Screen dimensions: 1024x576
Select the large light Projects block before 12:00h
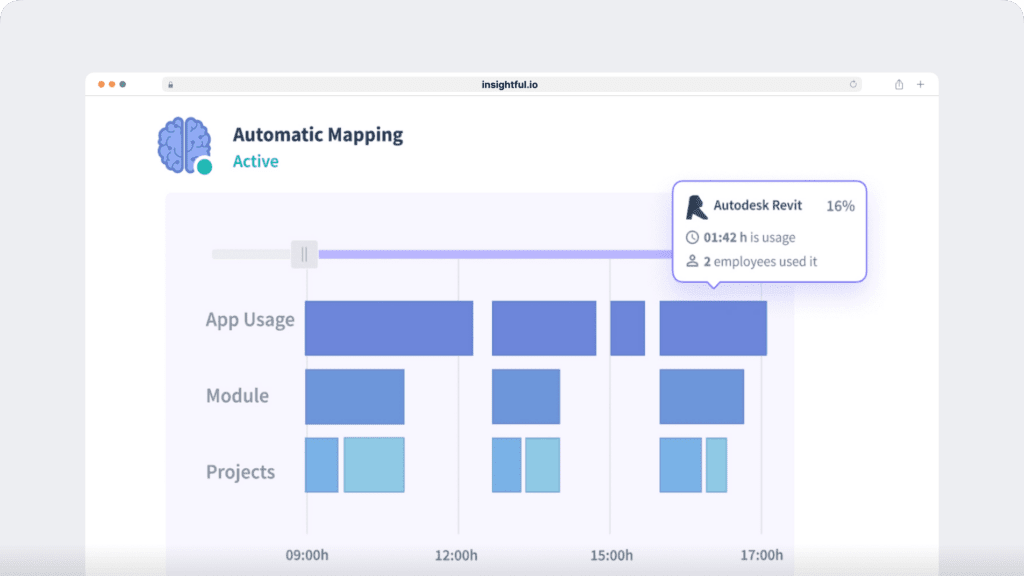click(374, 464)
